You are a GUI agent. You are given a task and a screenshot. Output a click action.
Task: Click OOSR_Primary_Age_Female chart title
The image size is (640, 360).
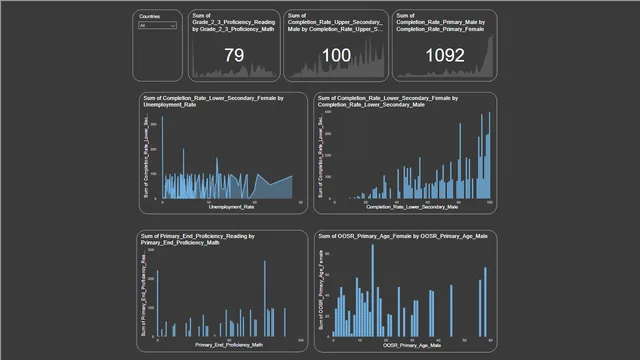403,236
